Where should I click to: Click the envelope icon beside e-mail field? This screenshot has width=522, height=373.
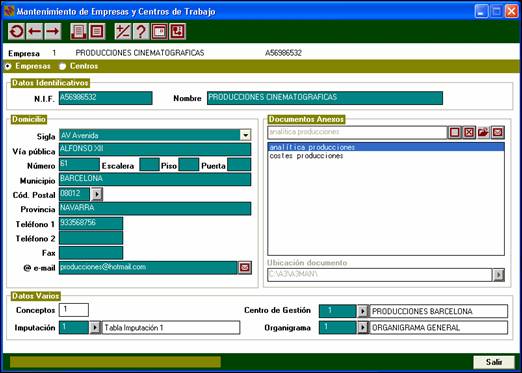pyautogui.click(x=245, y=267)
